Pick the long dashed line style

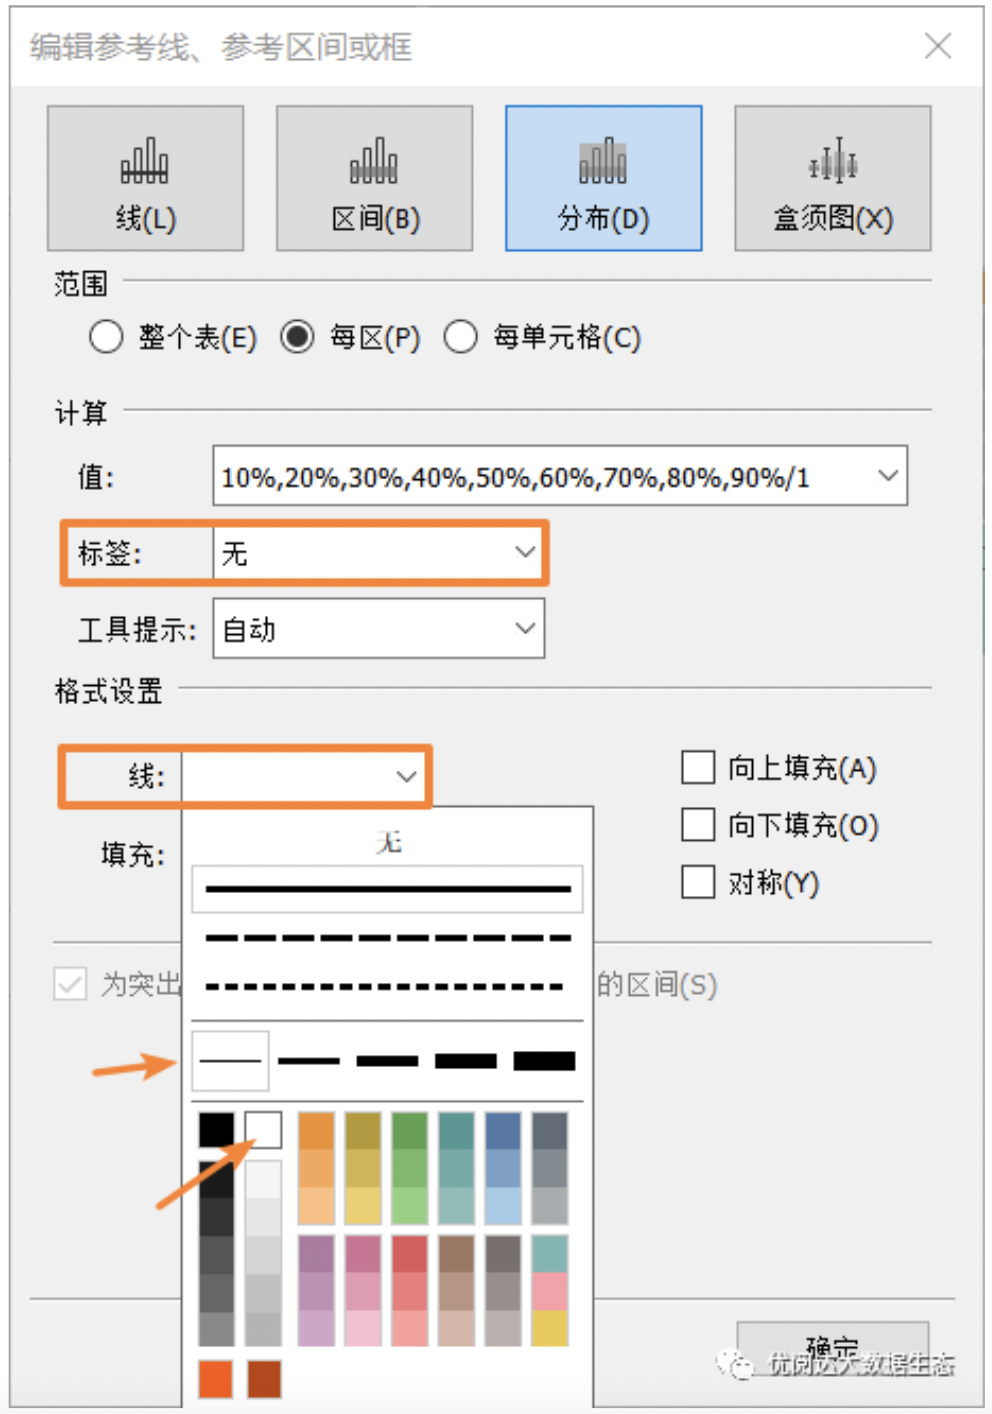387,939
